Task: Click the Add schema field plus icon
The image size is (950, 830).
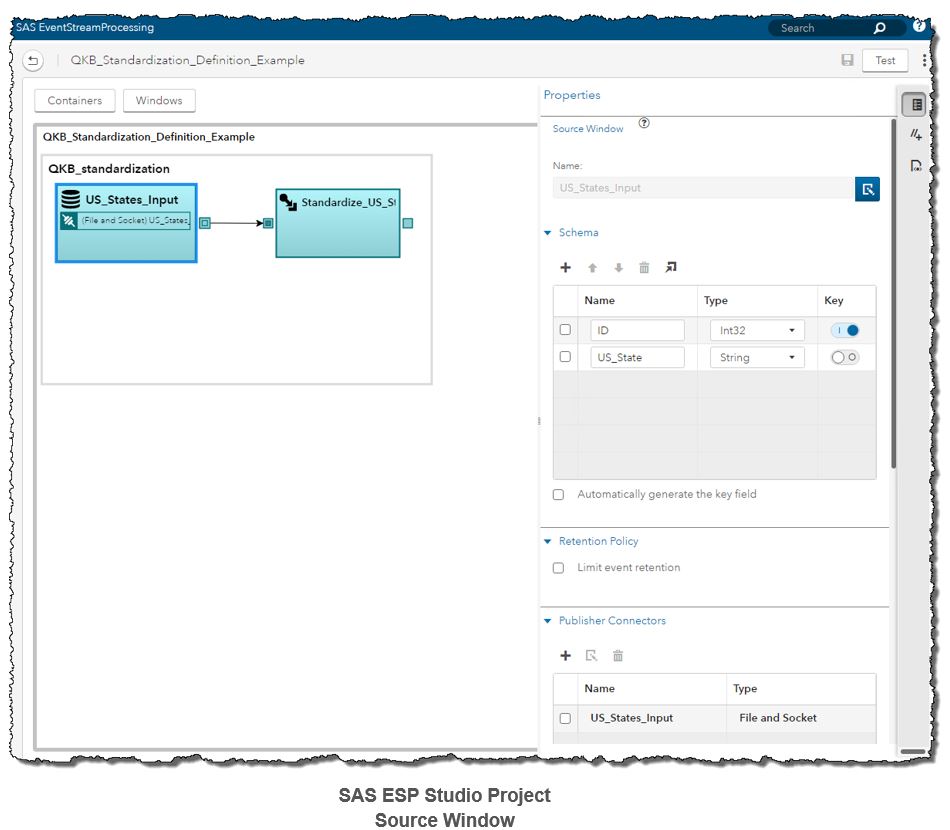Action: (565, 268)
